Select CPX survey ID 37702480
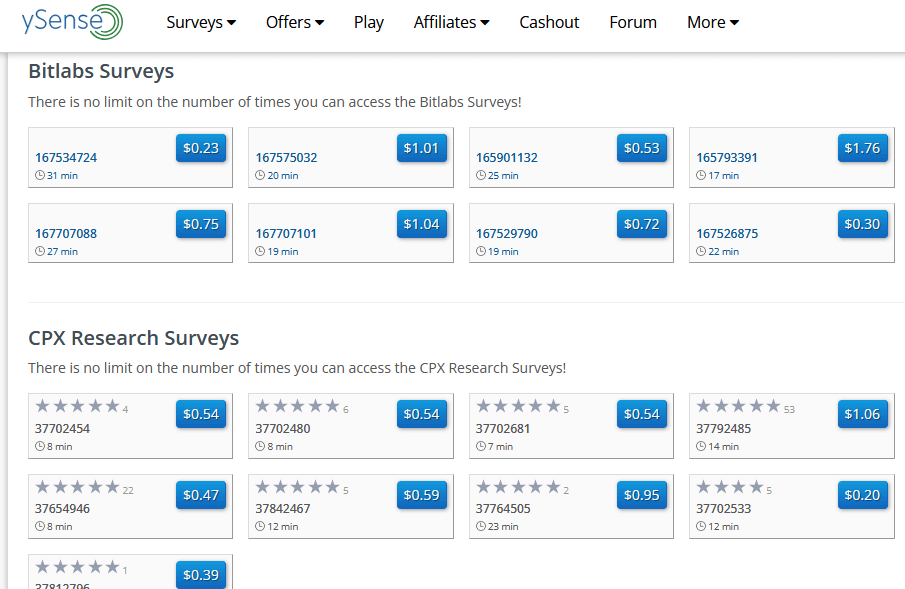The width and height of the screenshot is (905, 589). click(283, 428)
